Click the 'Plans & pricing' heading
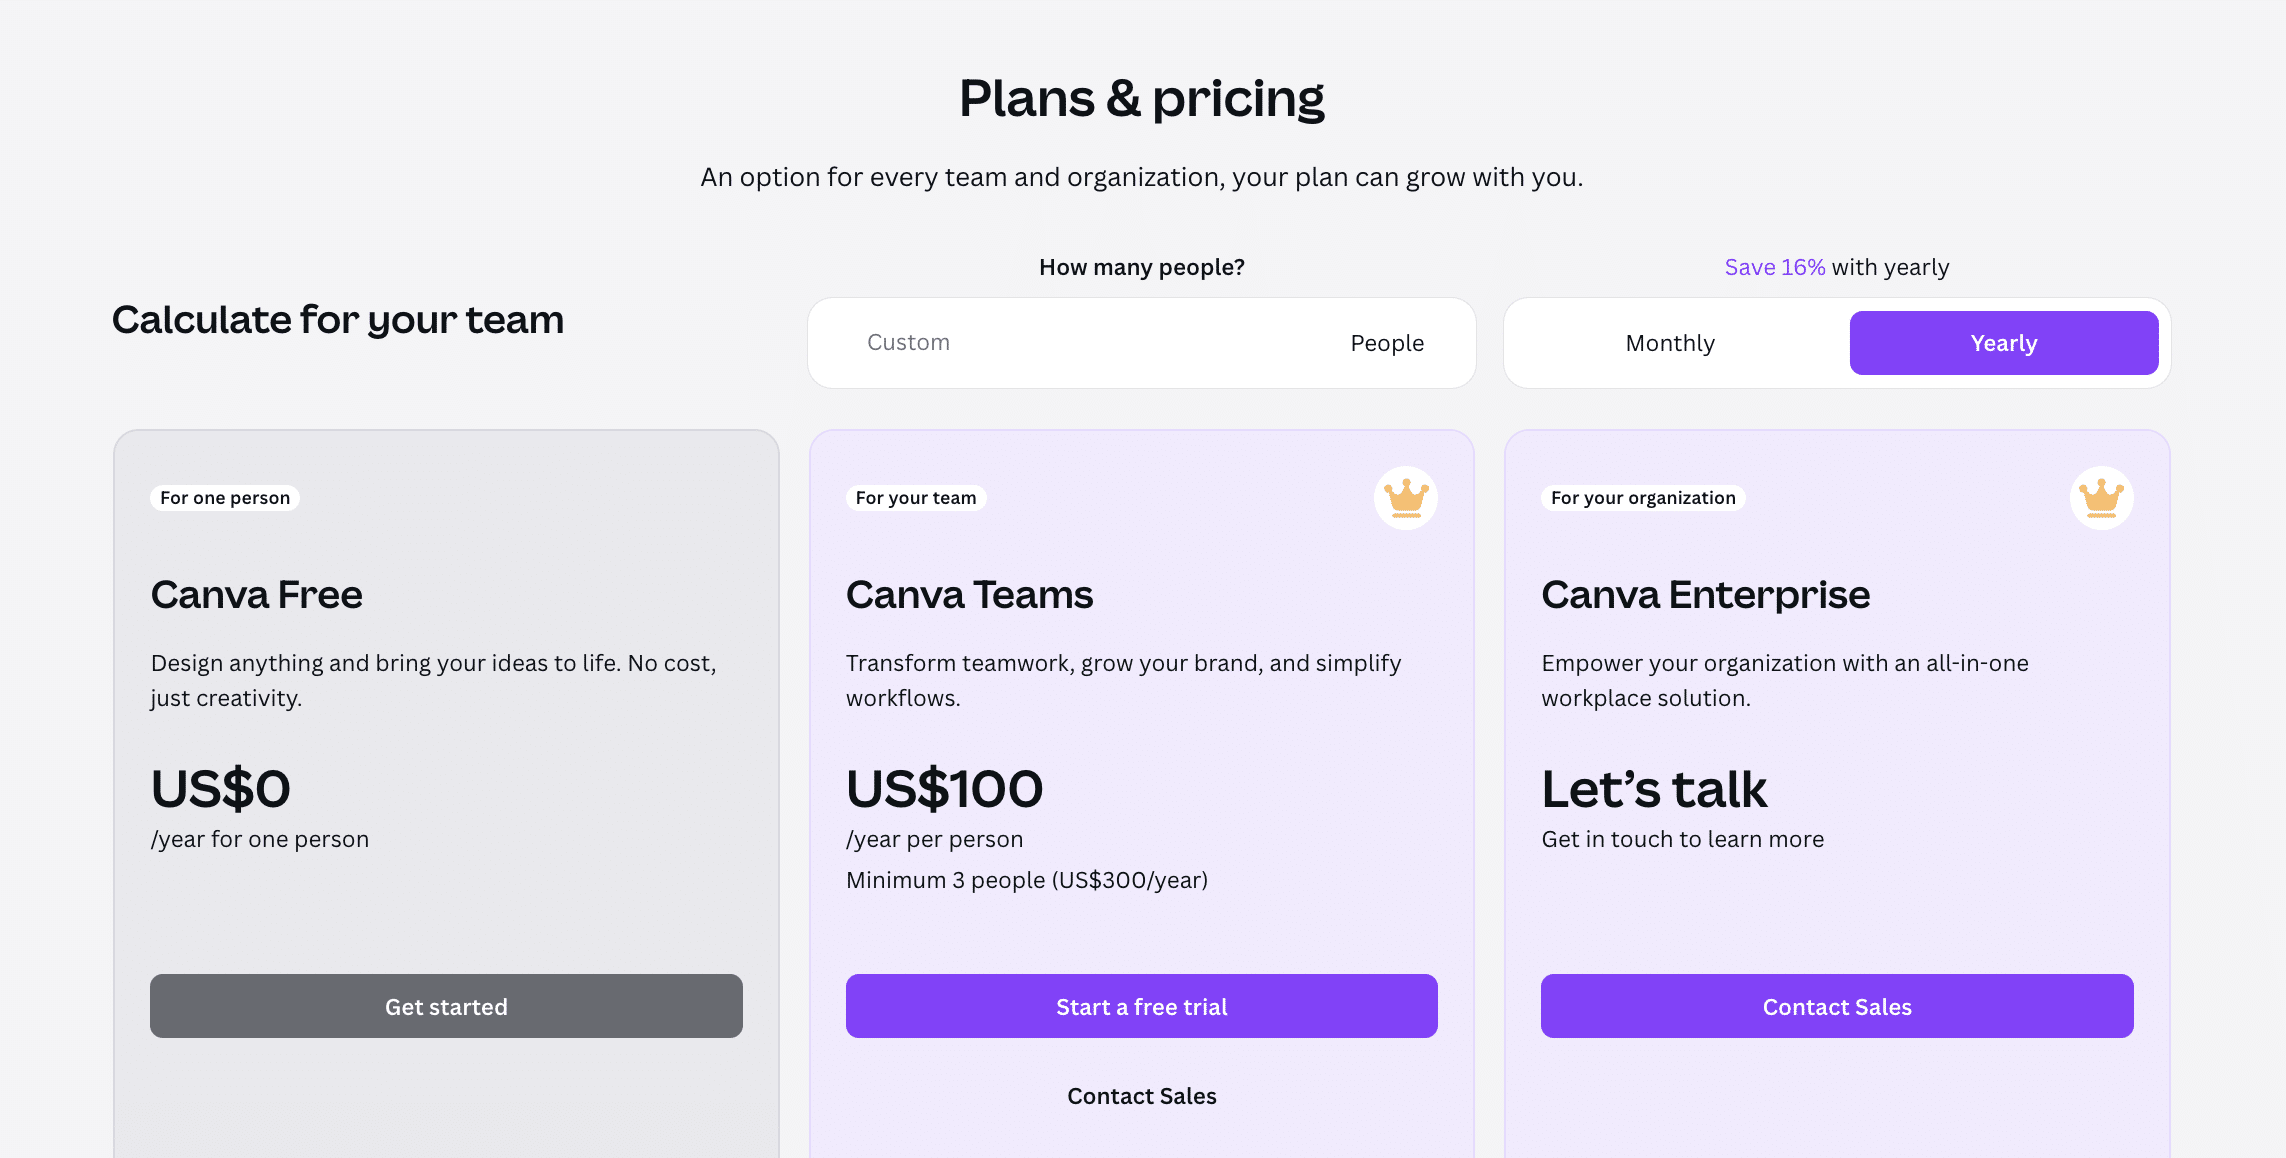This screenshot has height=1158, width=2286. pyautogui.click(x=1141, y=97)
